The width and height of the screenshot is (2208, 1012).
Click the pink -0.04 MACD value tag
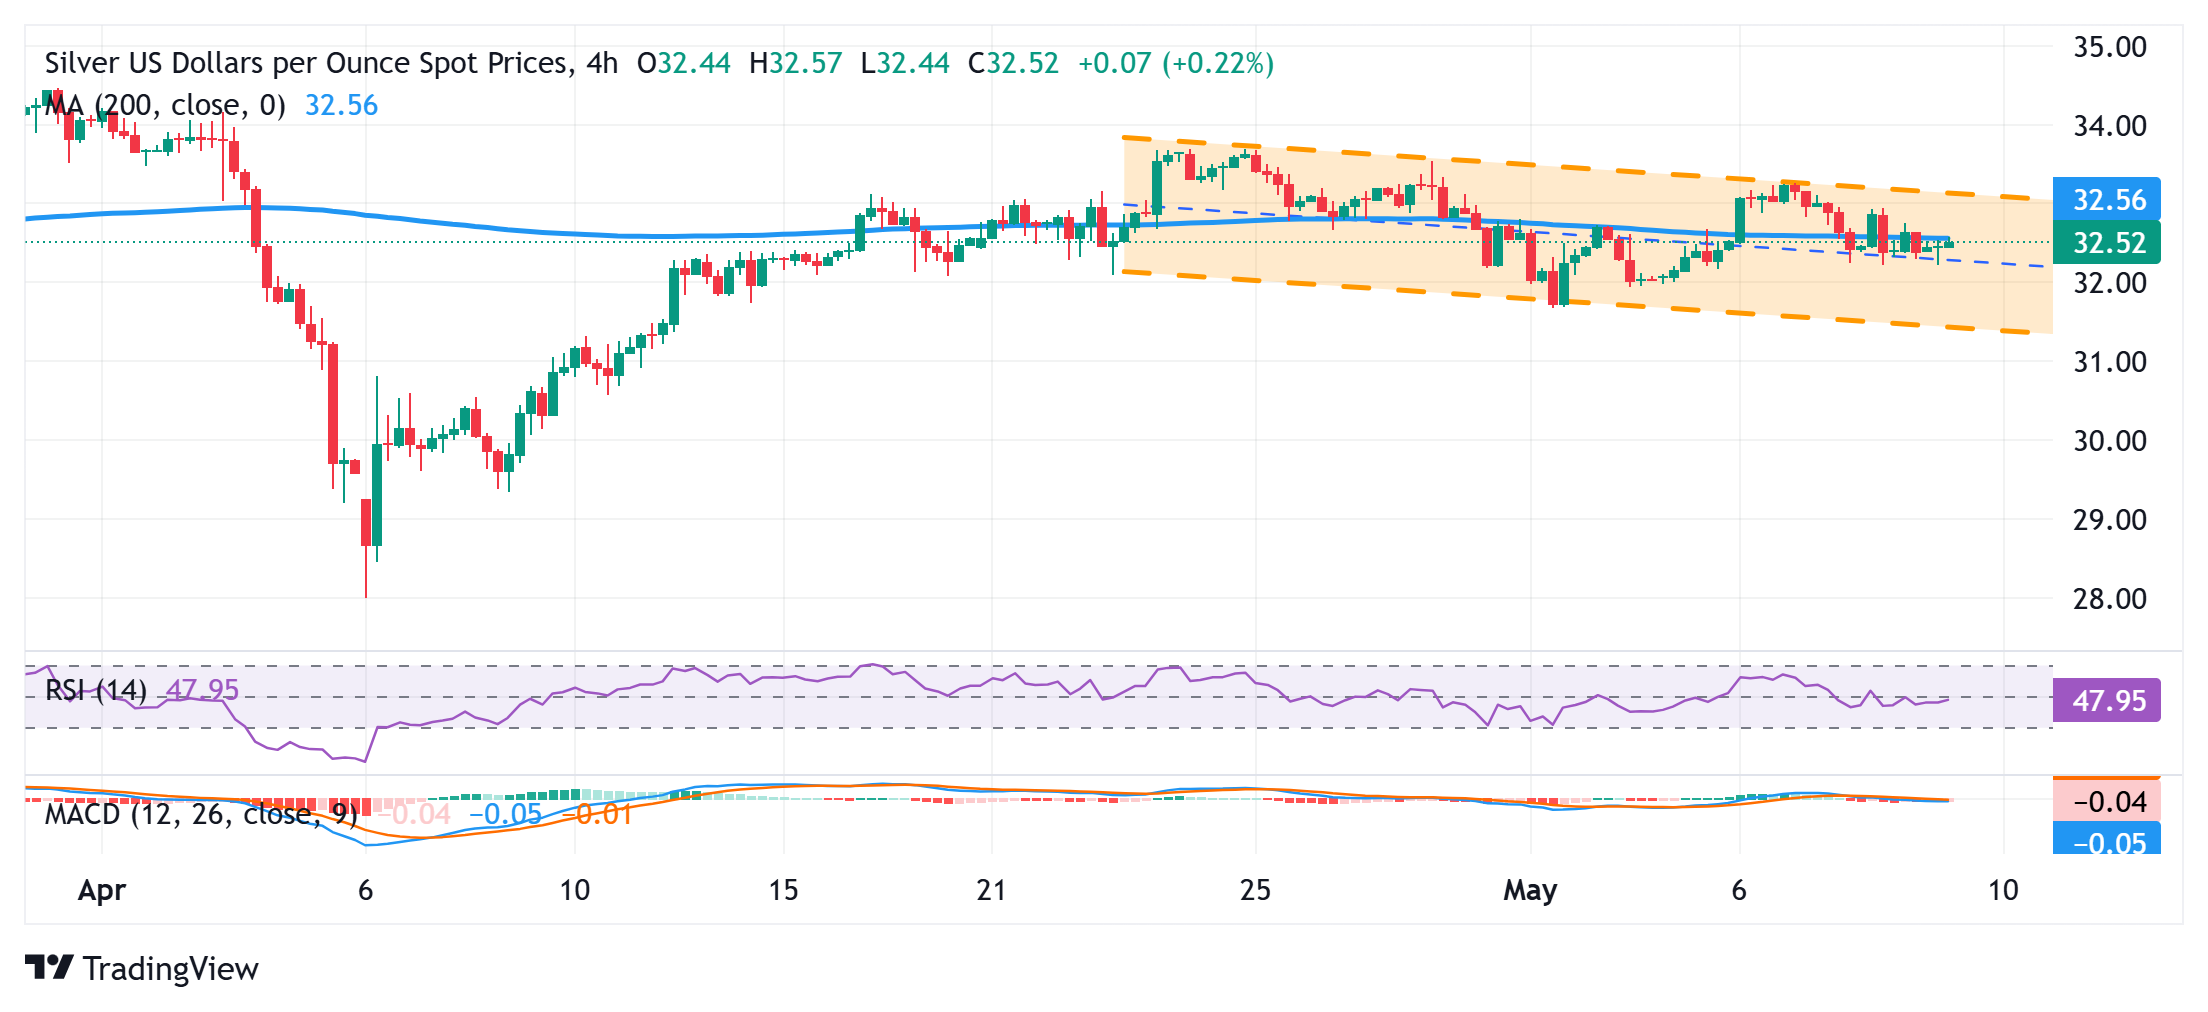point(2106,801)
